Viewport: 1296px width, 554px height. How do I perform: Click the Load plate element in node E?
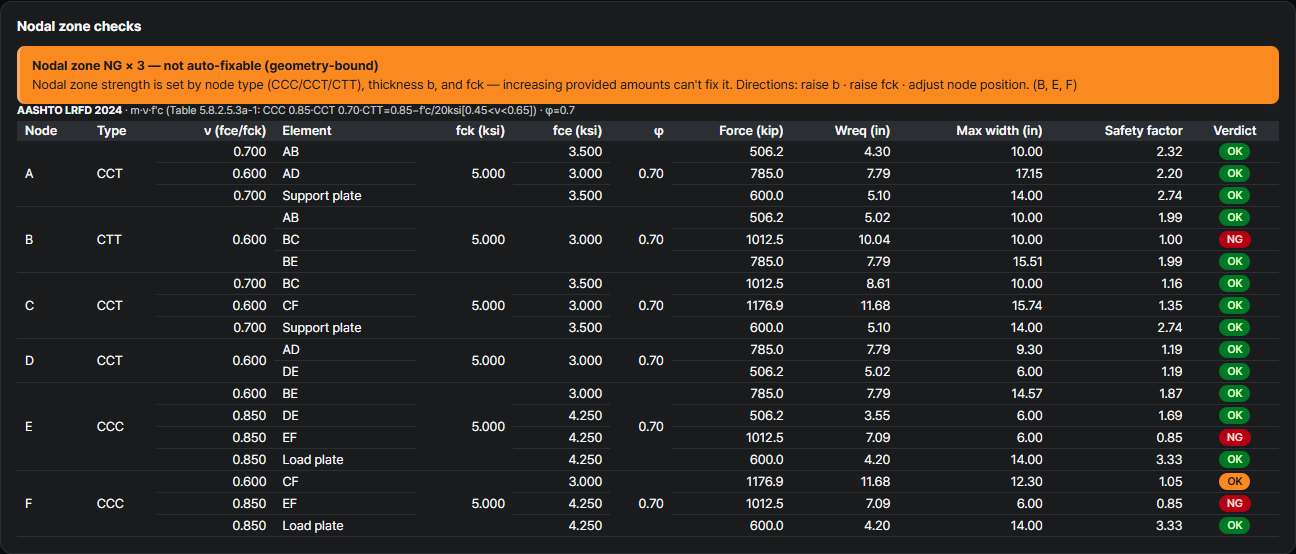pos(313,460)
